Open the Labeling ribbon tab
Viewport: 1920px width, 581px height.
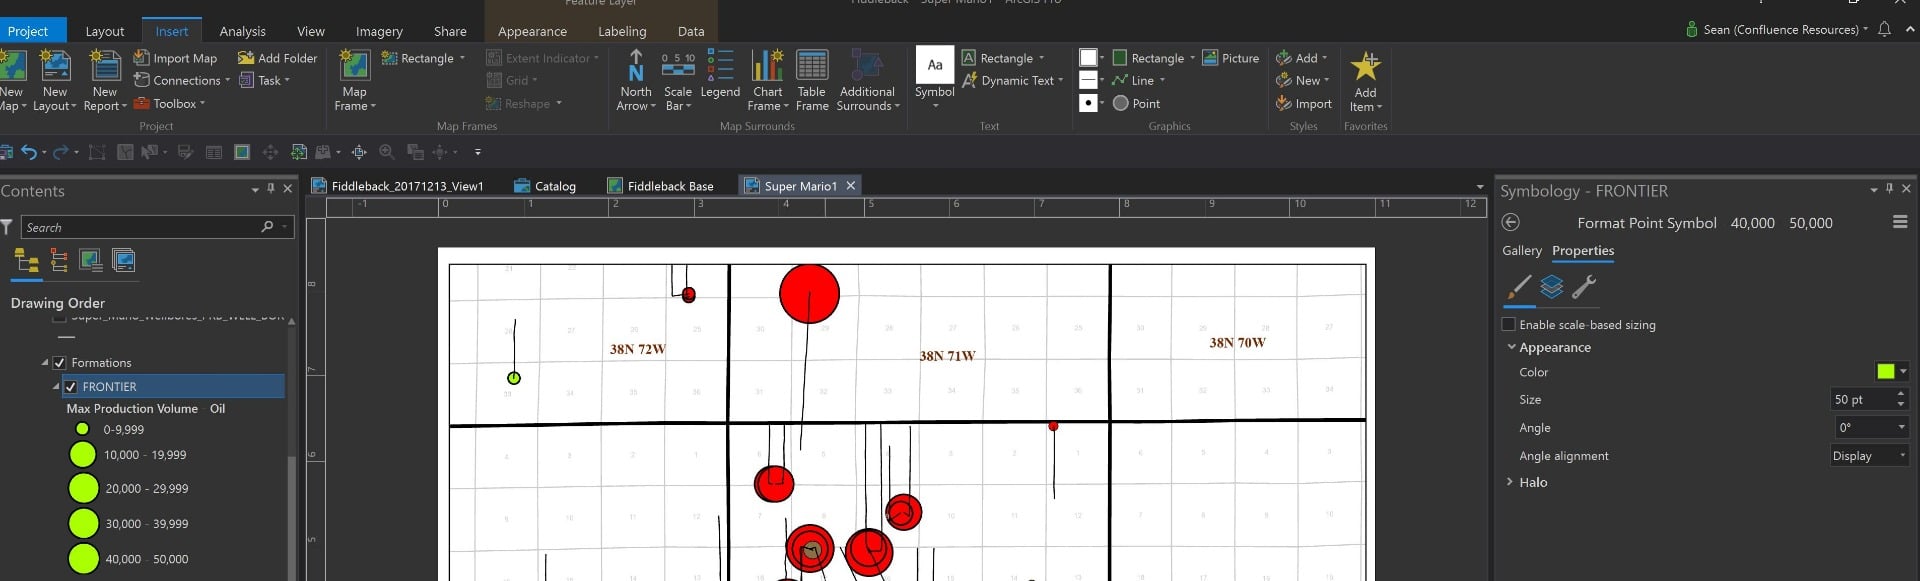tap(622, 31)
